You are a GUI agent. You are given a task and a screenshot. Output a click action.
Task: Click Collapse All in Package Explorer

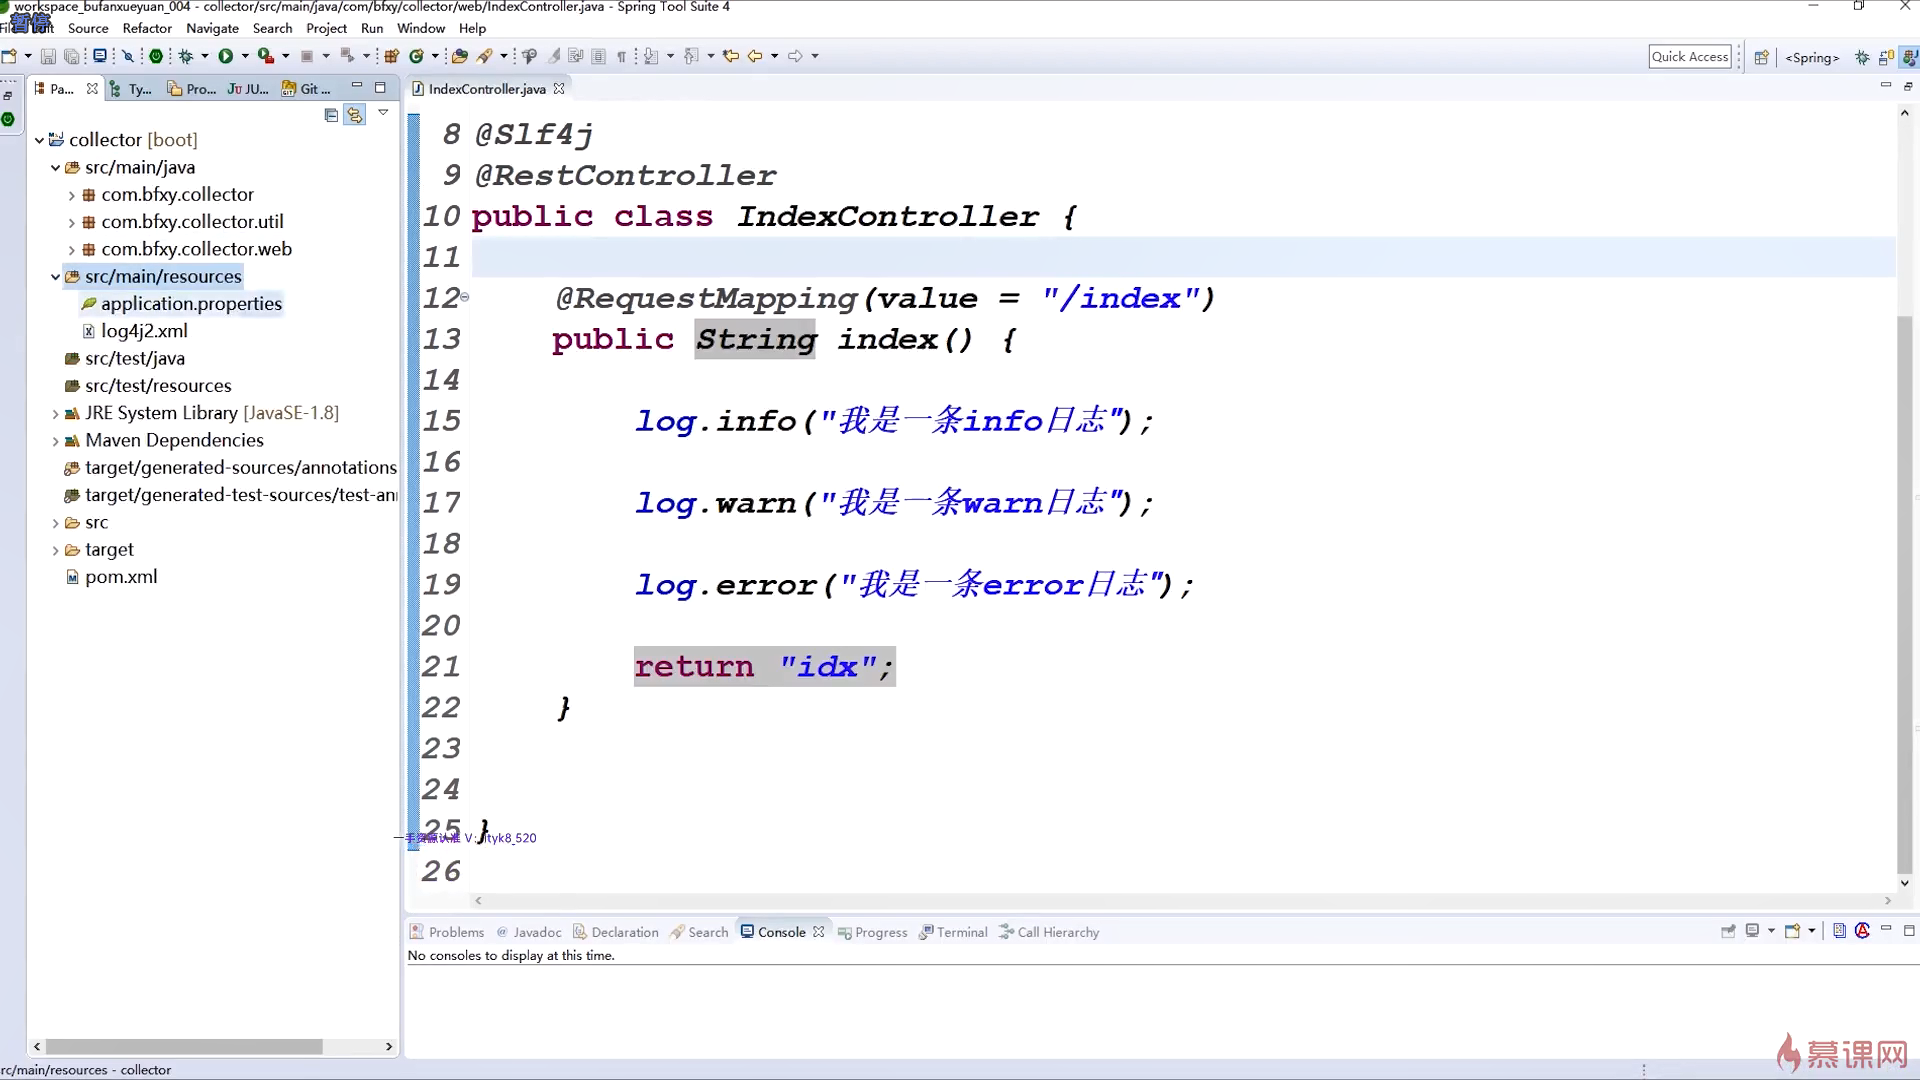point(331,115)
